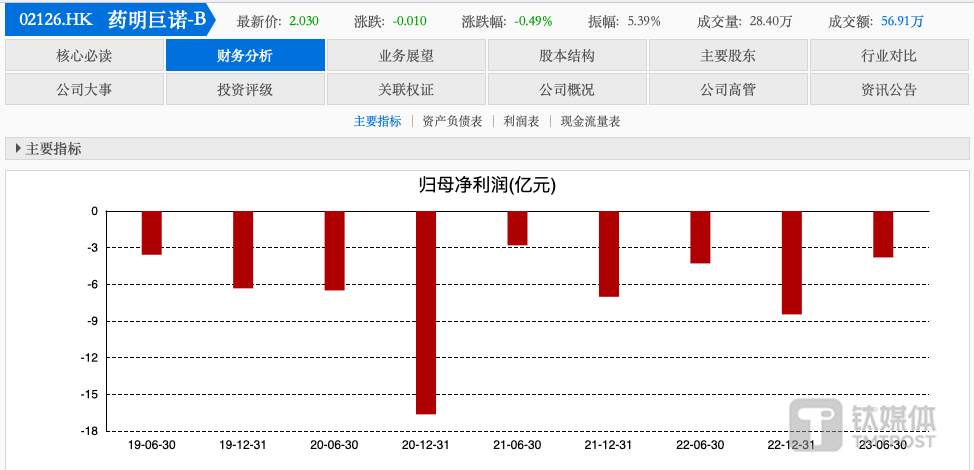974x470 pixels.
Task: Click the stock name 药明巨诺-B
Action: (156, 20)
